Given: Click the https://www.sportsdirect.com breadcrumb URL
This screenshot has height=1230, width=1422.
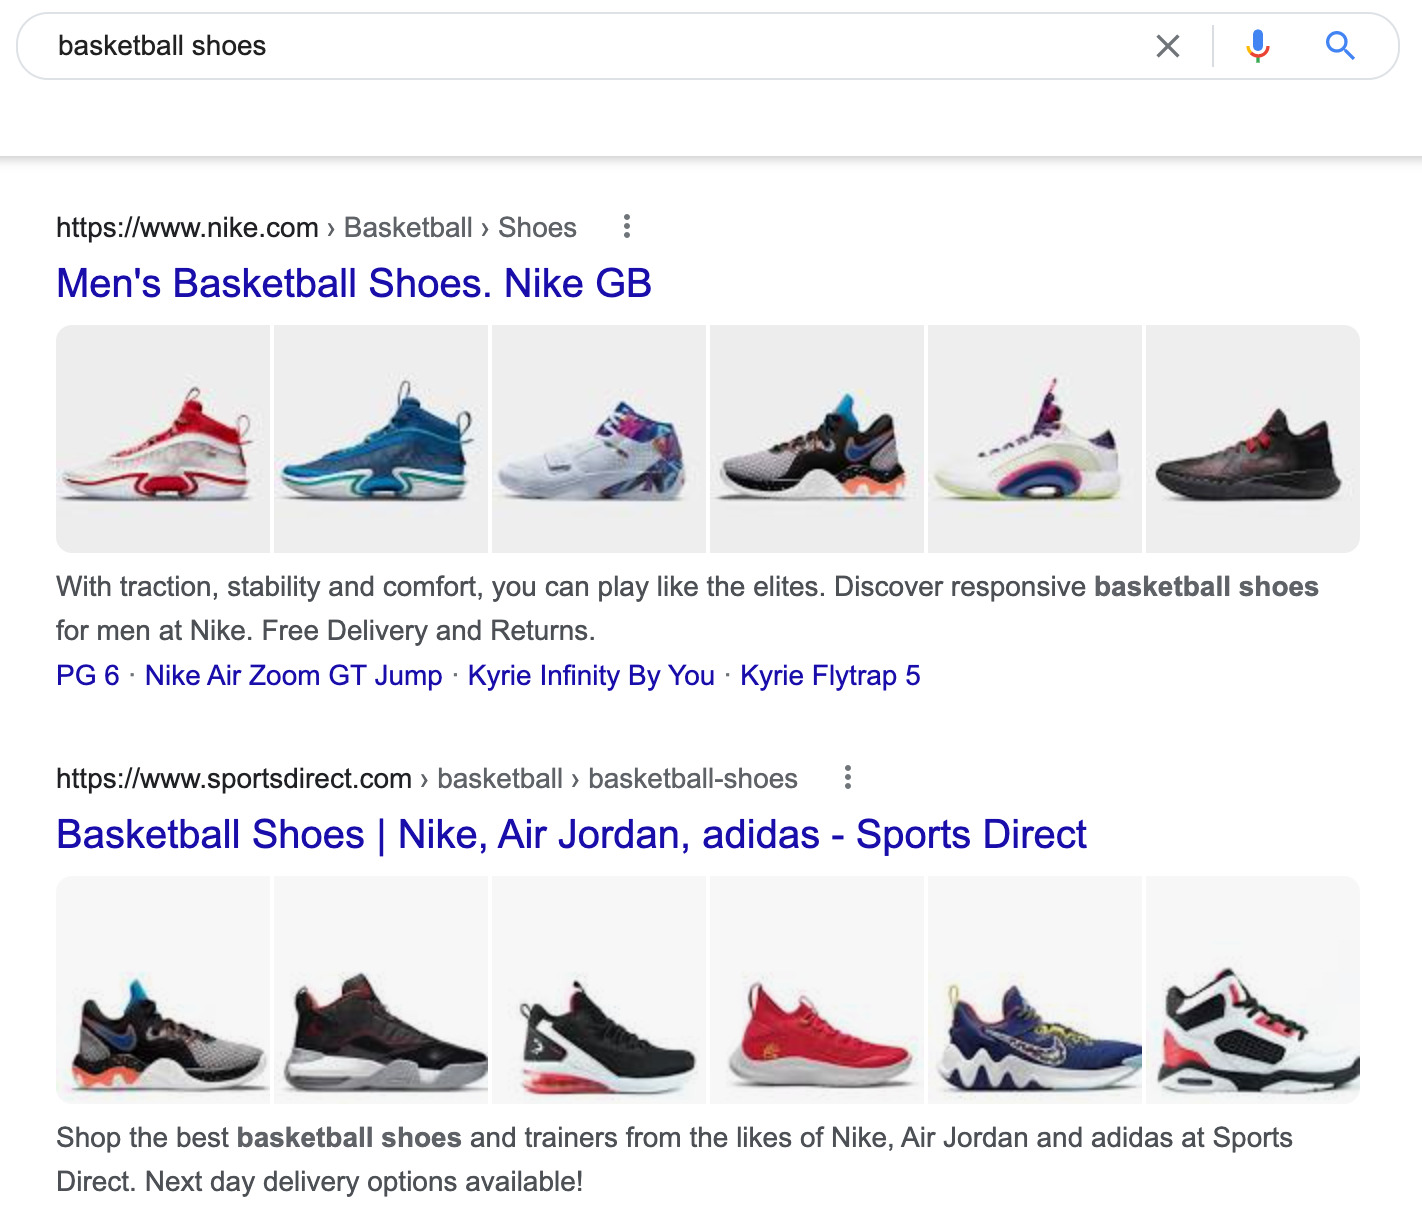Looking at the screenshot, I should coord(234,779).
